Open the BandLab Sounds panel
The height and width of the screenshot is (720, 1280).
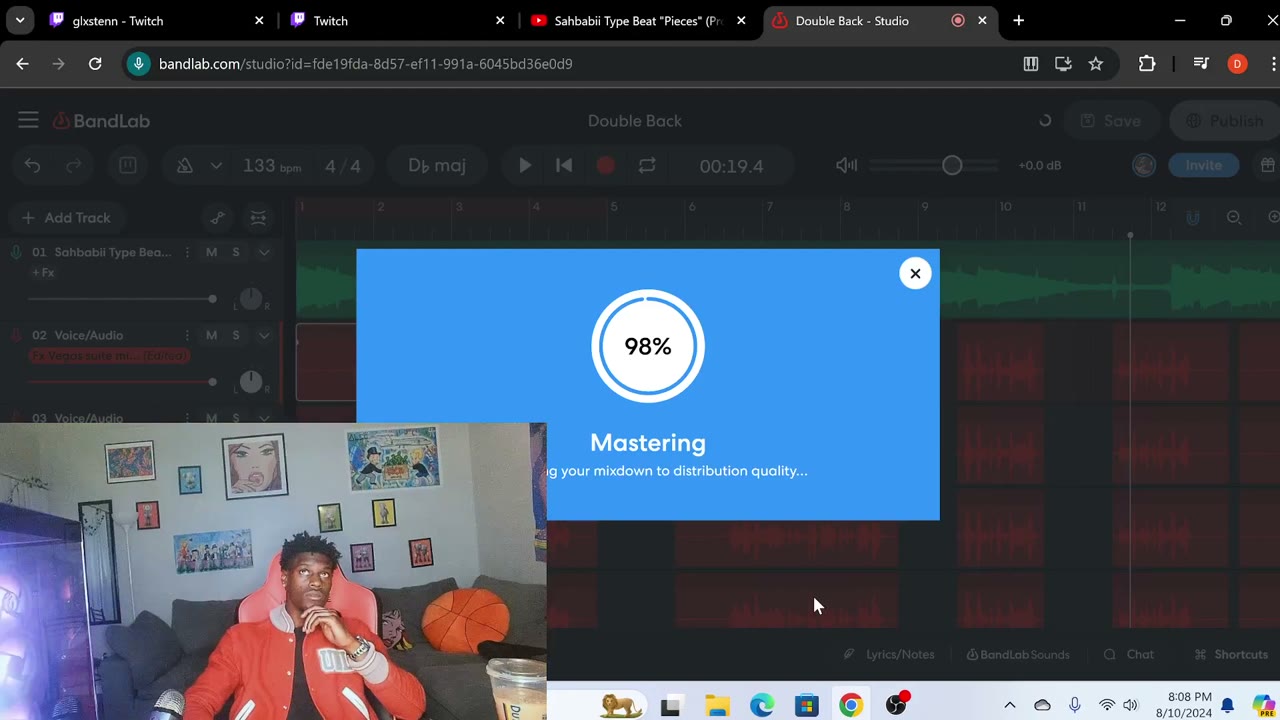coord(1017,655)
